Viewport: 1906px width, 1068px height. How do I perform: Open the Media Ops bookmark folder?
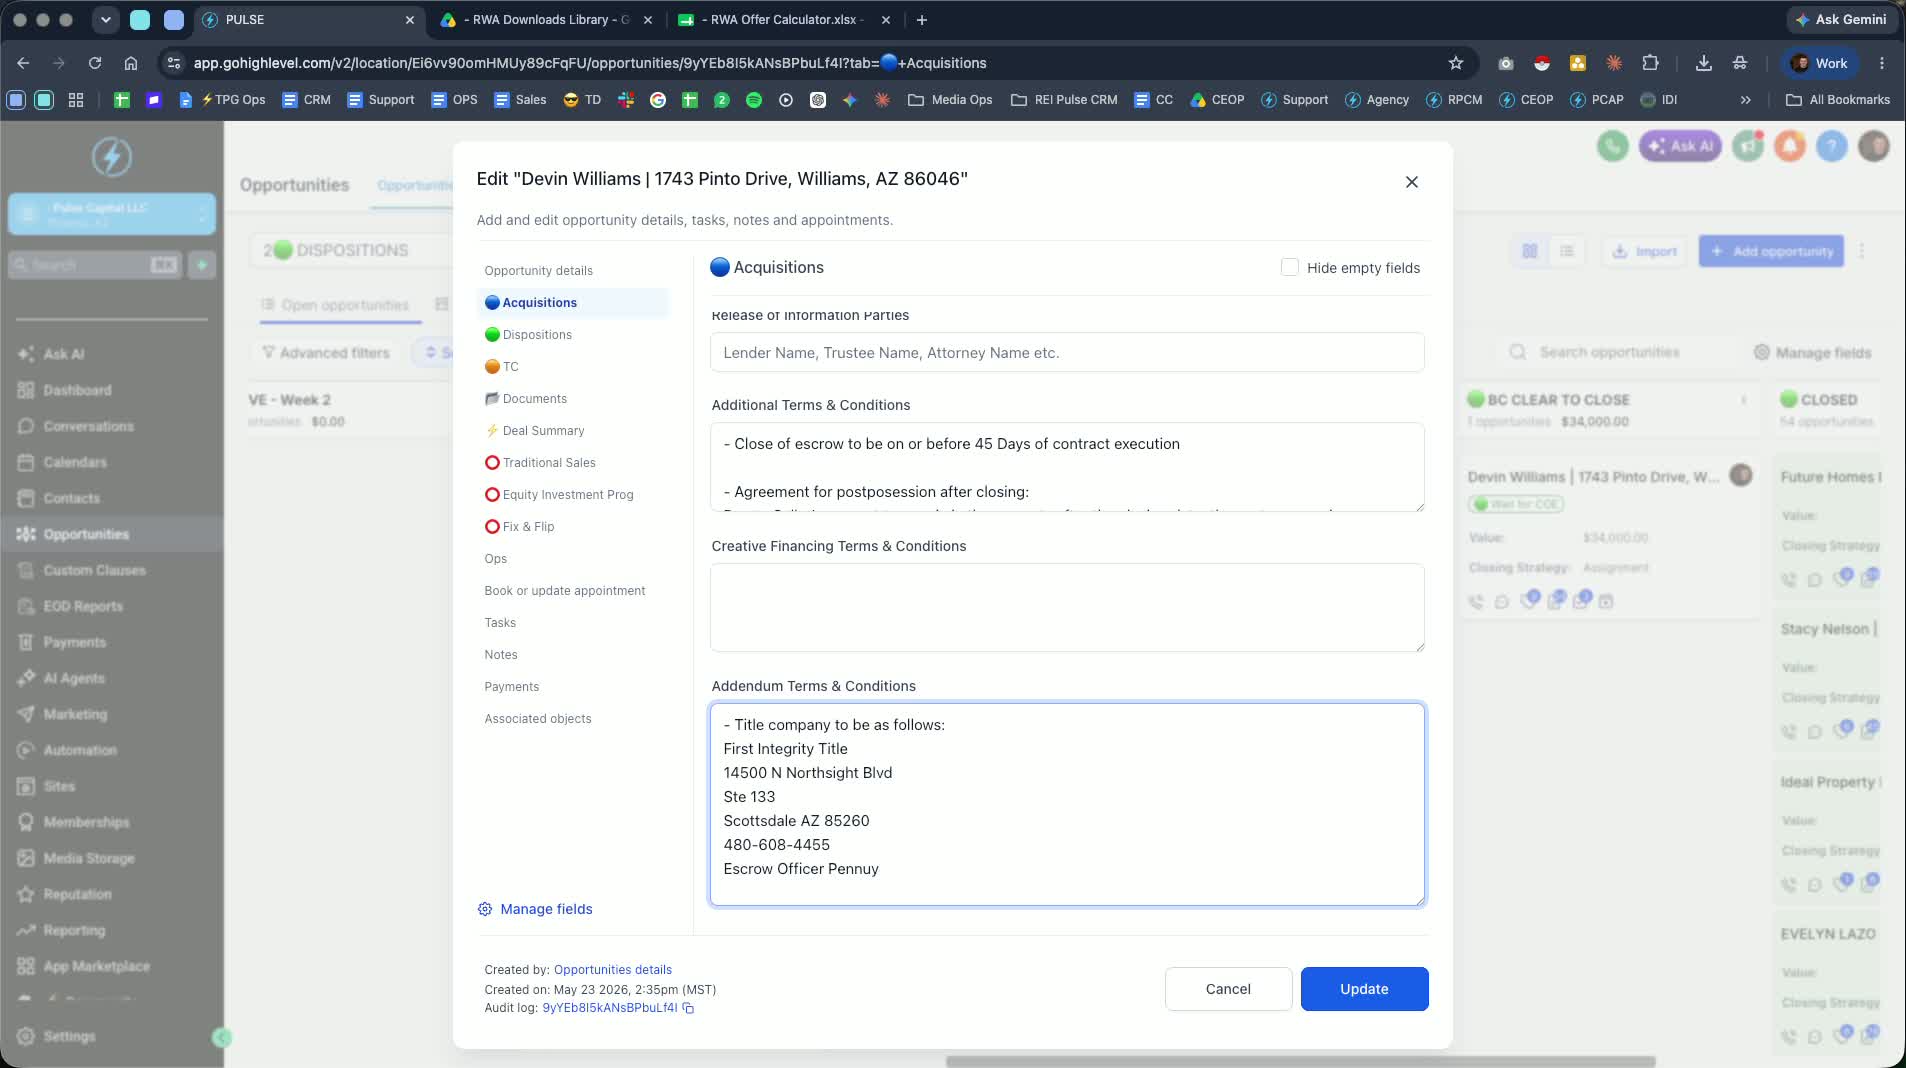coord(950,100)
